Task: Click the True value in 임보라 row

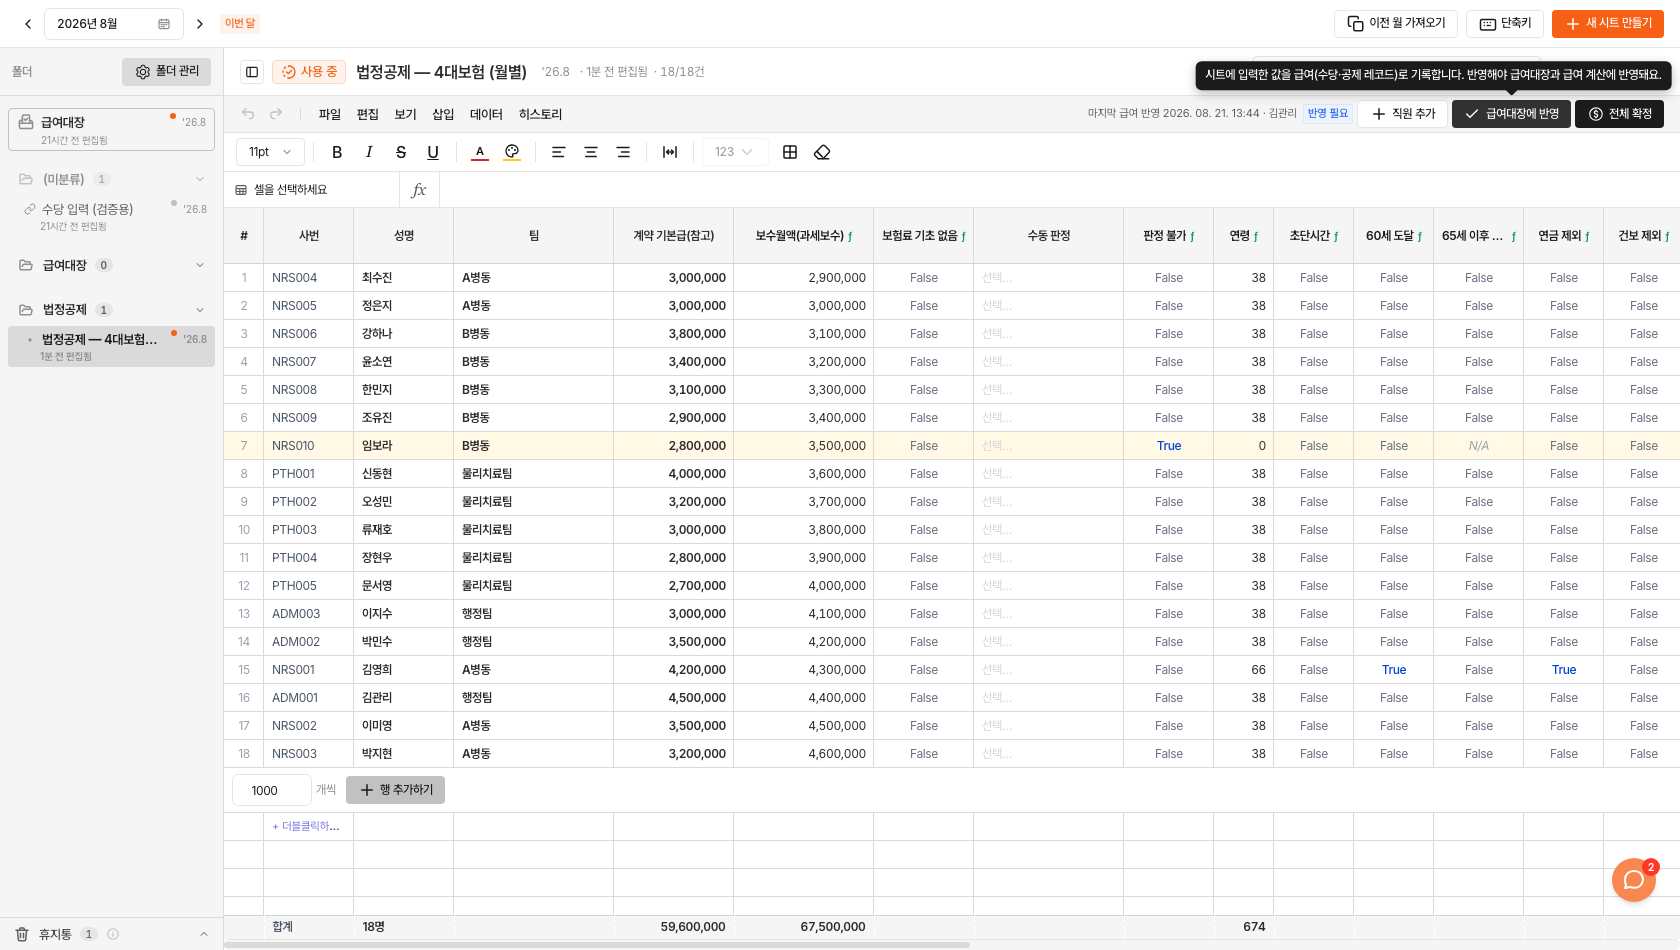Action: [x=1169, y=446]
